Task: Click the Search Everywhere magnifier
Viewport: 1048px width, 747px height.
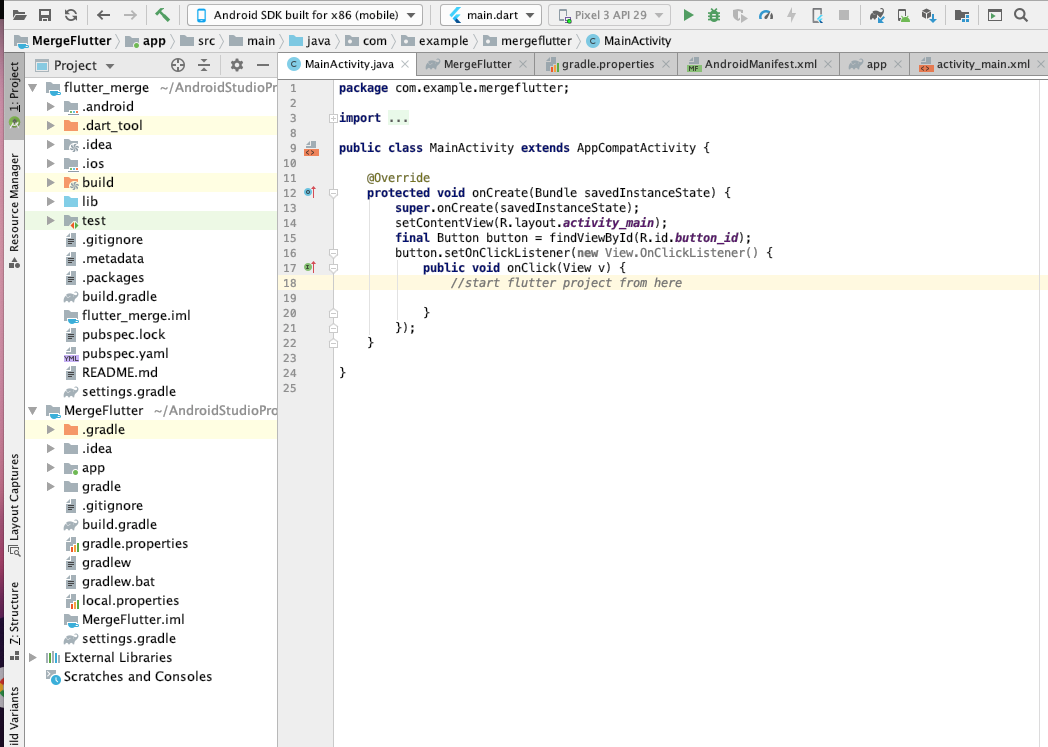Action: click(x=1021, y=15)
